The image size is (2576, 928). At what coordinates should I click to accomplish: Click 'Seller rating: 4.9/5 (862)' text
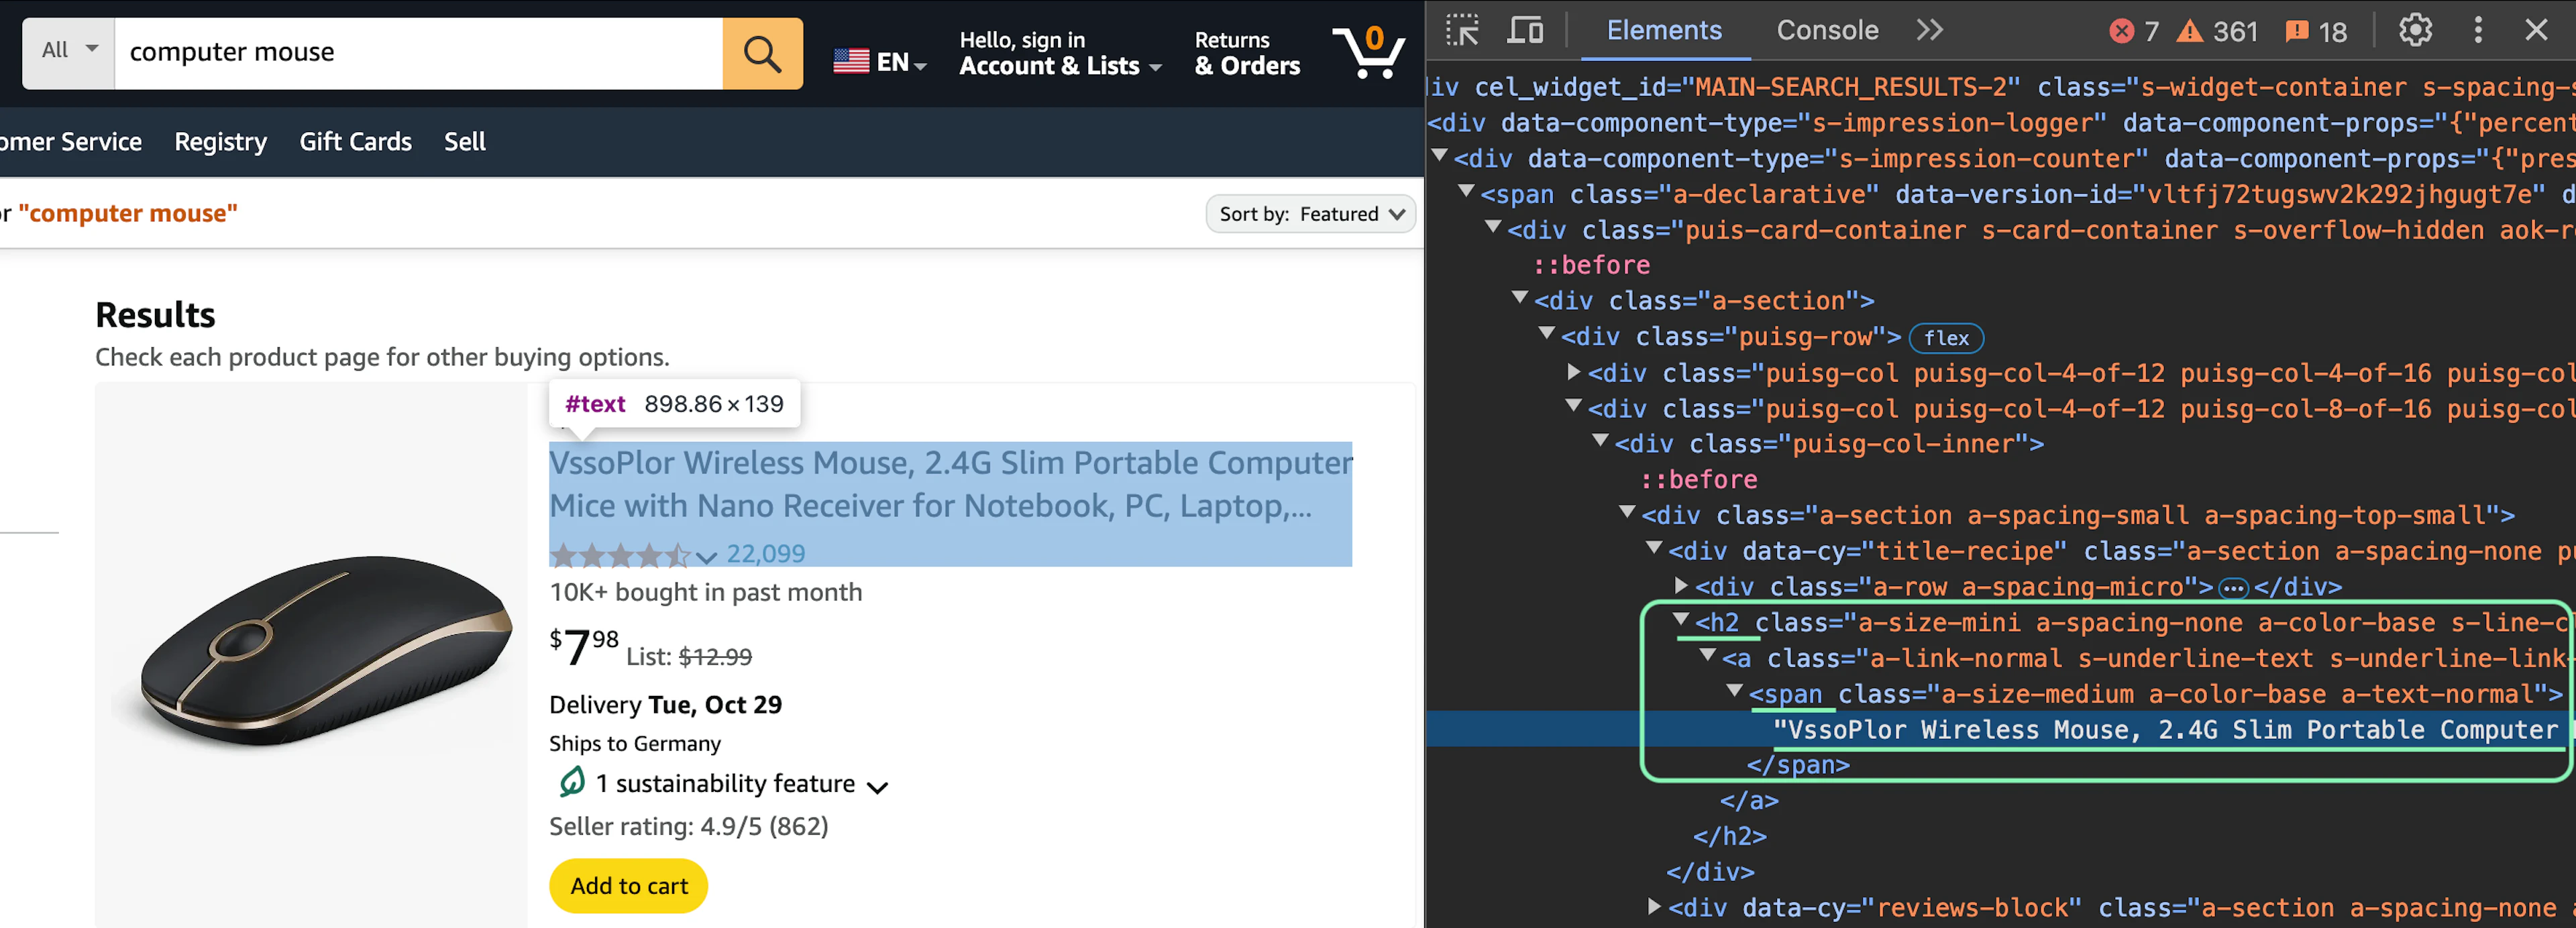click(688, 826)
